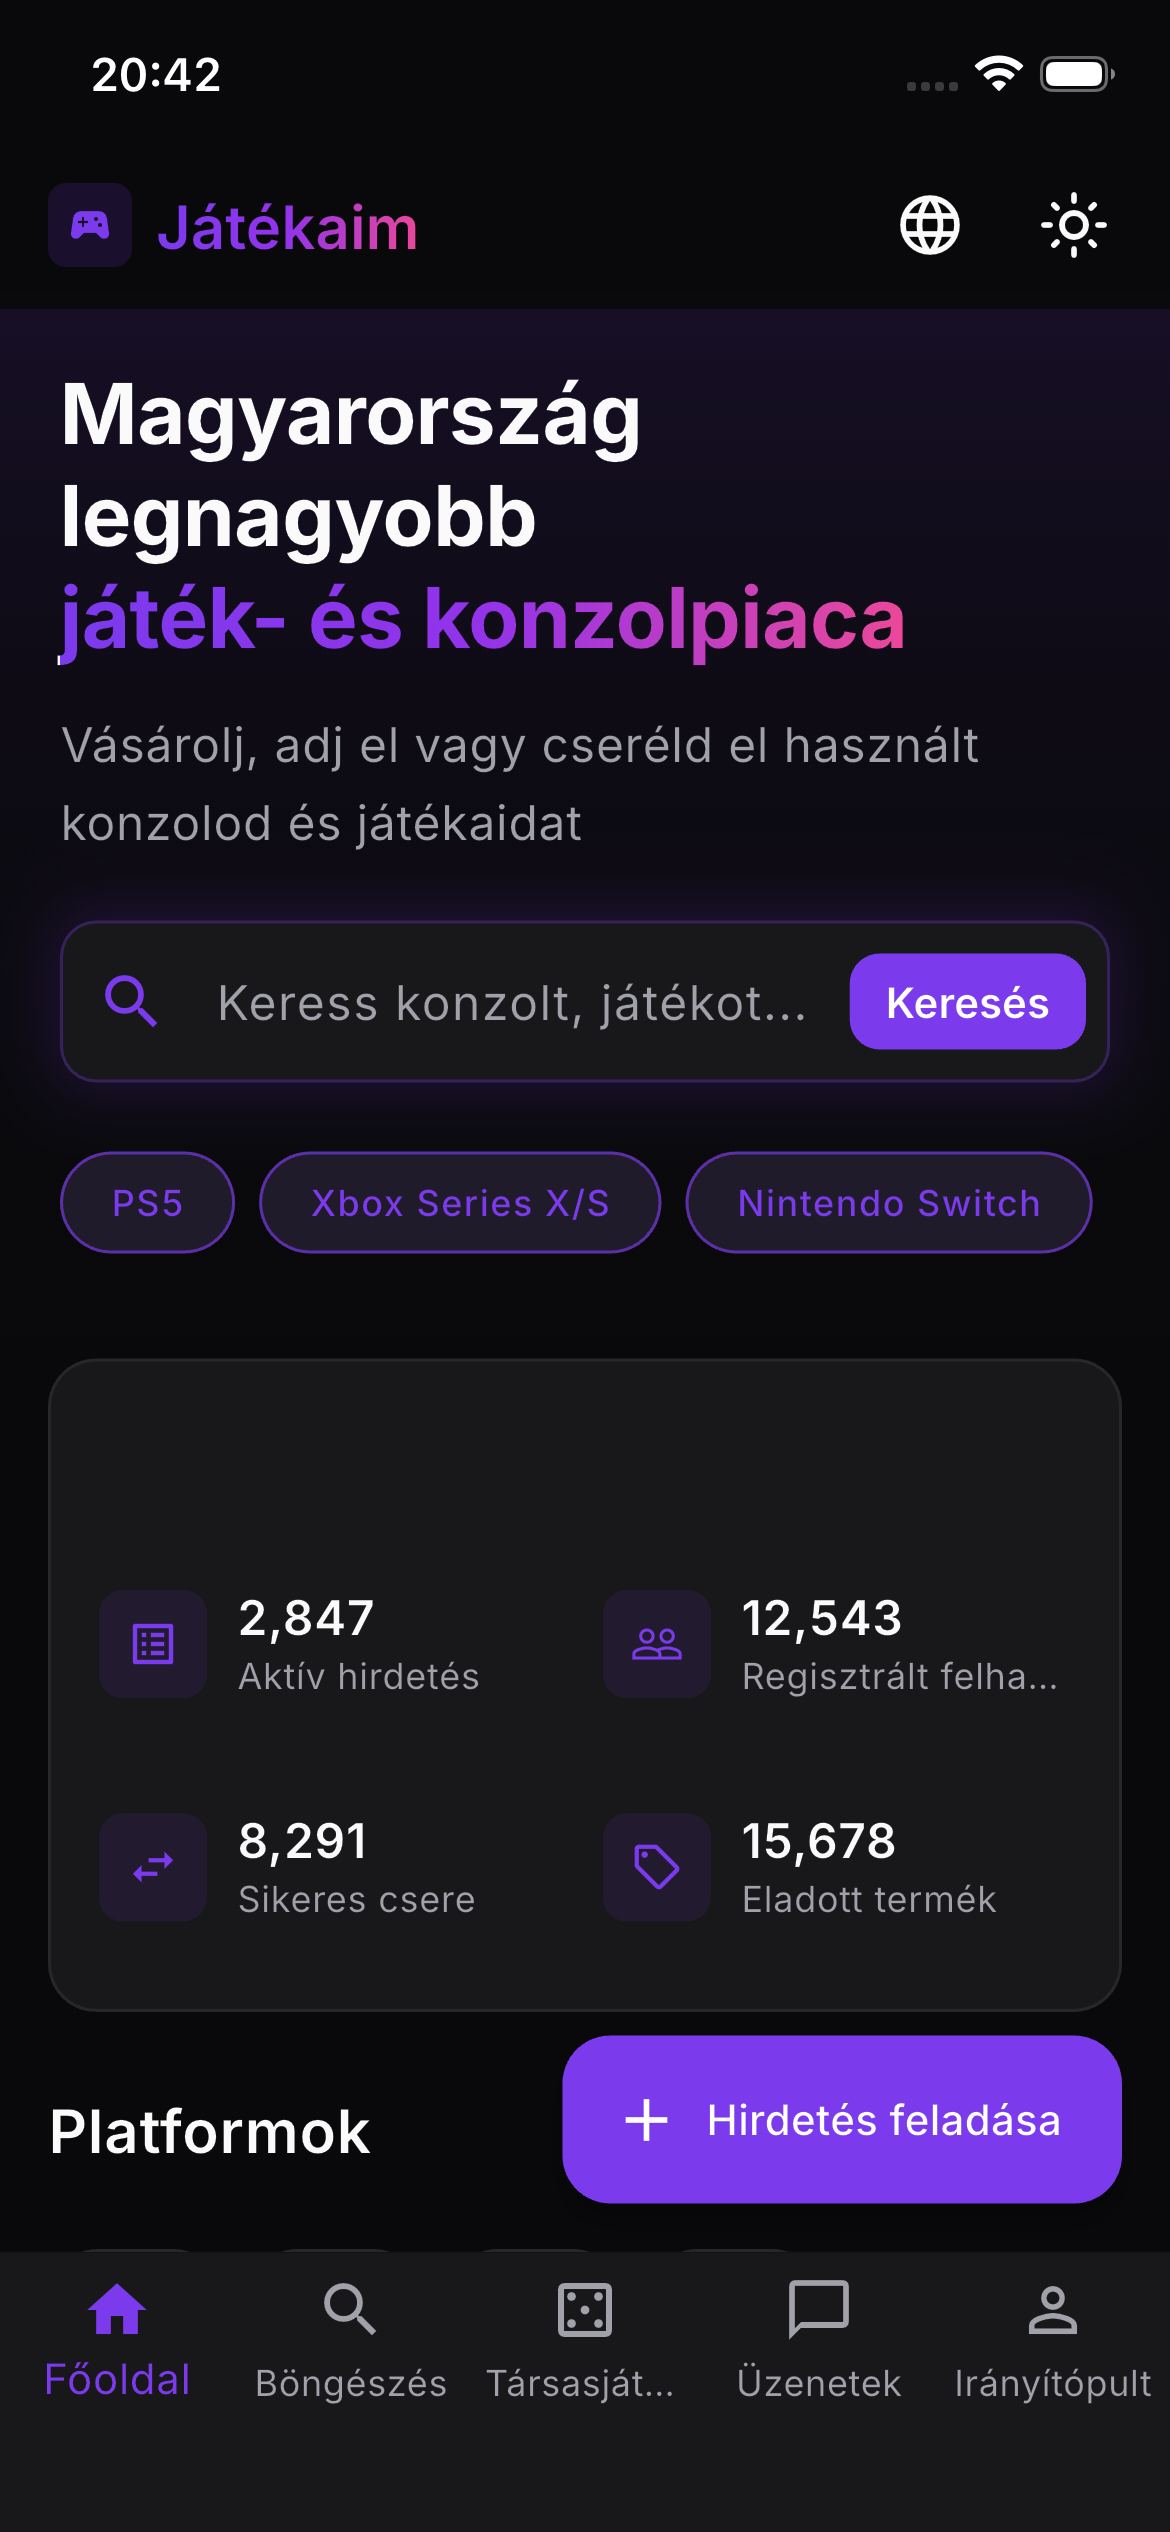Viewport: 1170px width, 2532px height.
Task: Open the Irányítópult profile tab
Action: click(1052, 2341)
